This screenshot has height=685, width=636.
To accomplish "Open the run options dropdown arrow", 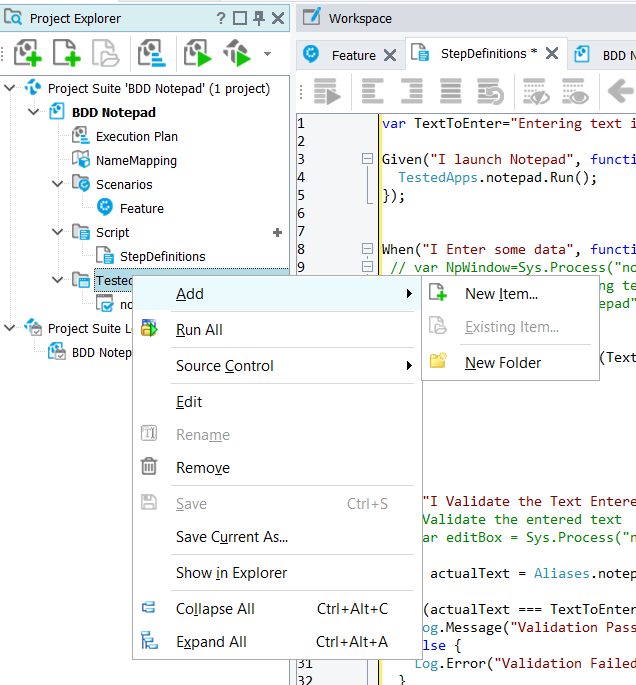I will pyautogui.click(x=267, y=54).
